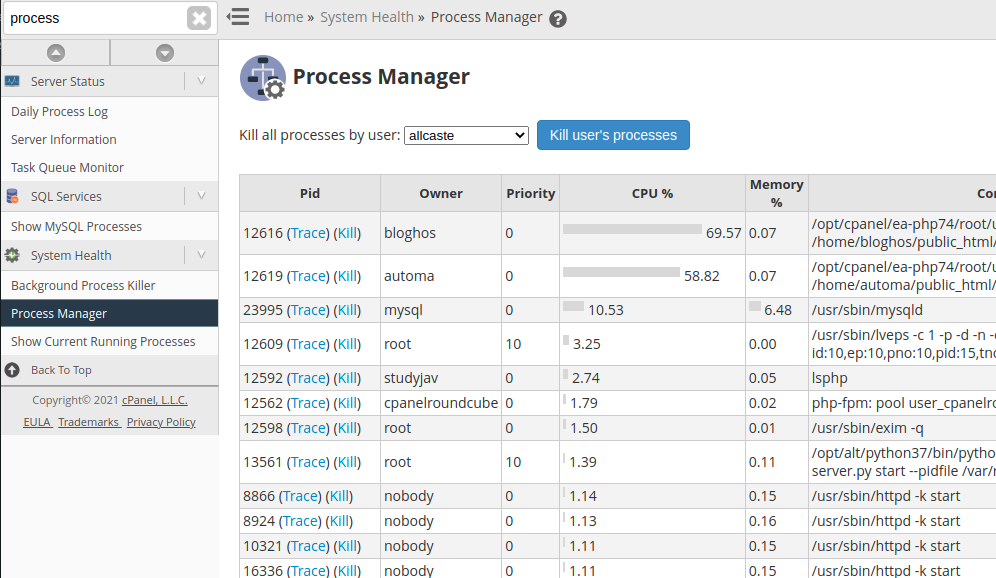Open the user selection dropdown showing allcaste

[x=466, y=135]
